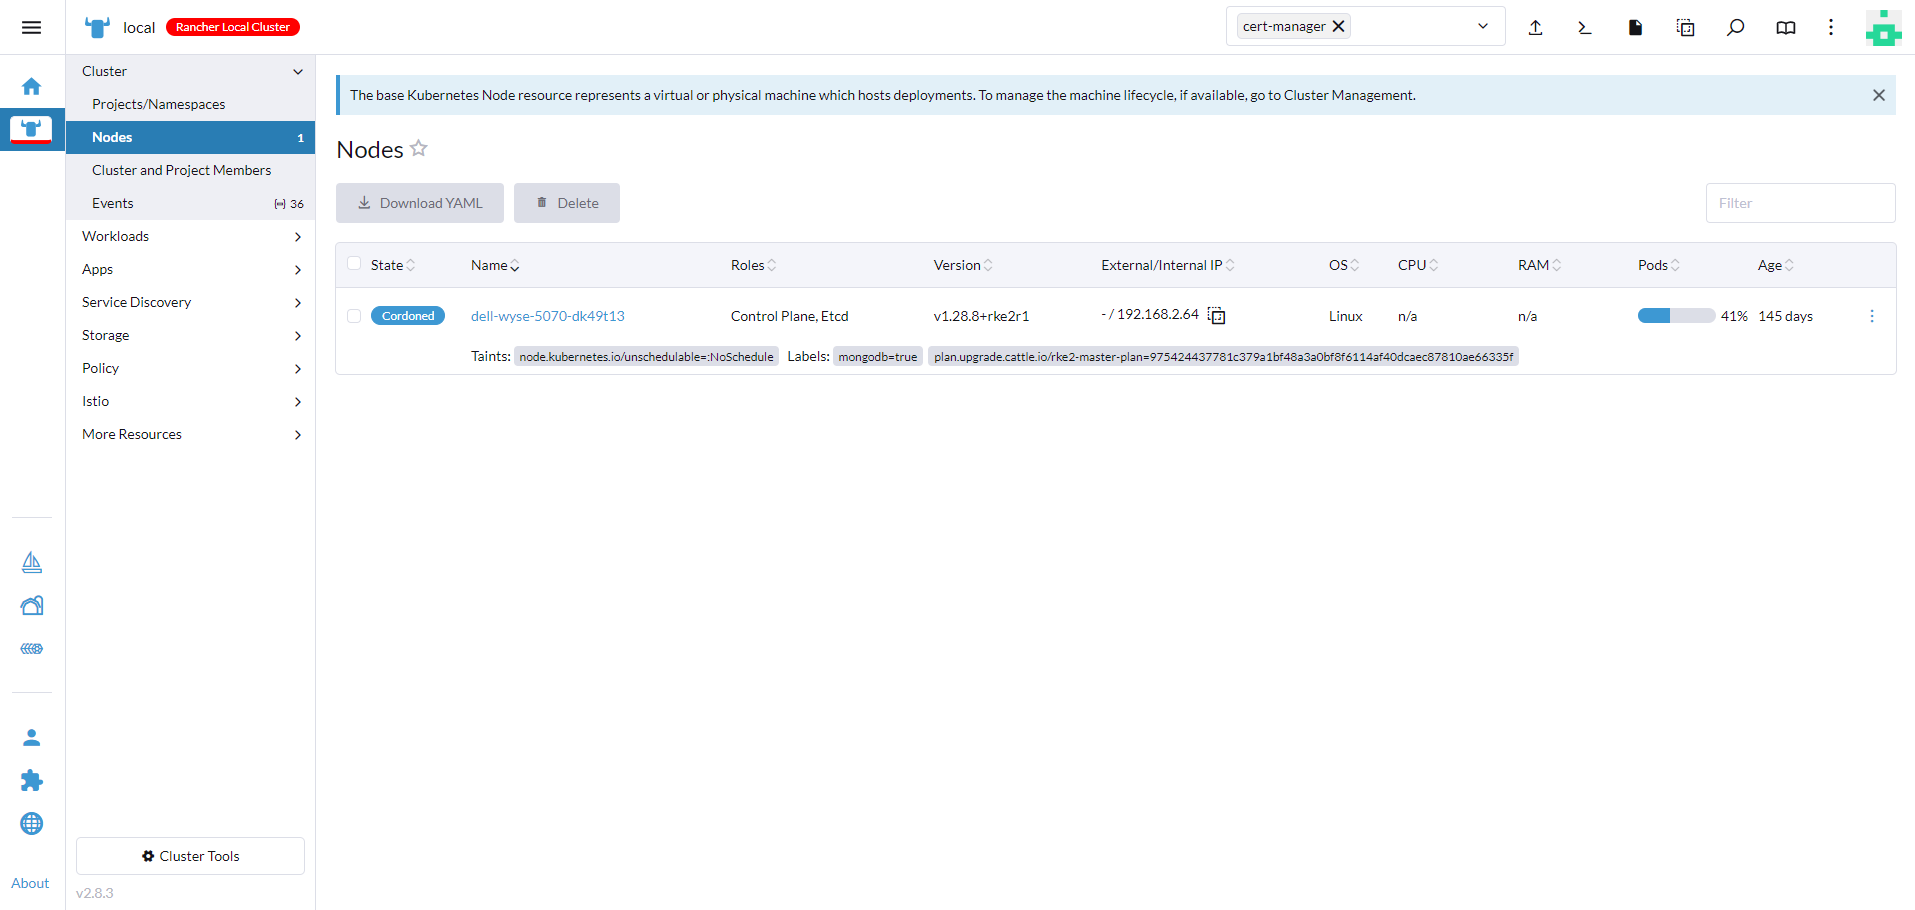Open the dell-wyse-5070-dk49t13 node link
The height and width of the screenshot is (910, 1915).
(x=547, y=316)
